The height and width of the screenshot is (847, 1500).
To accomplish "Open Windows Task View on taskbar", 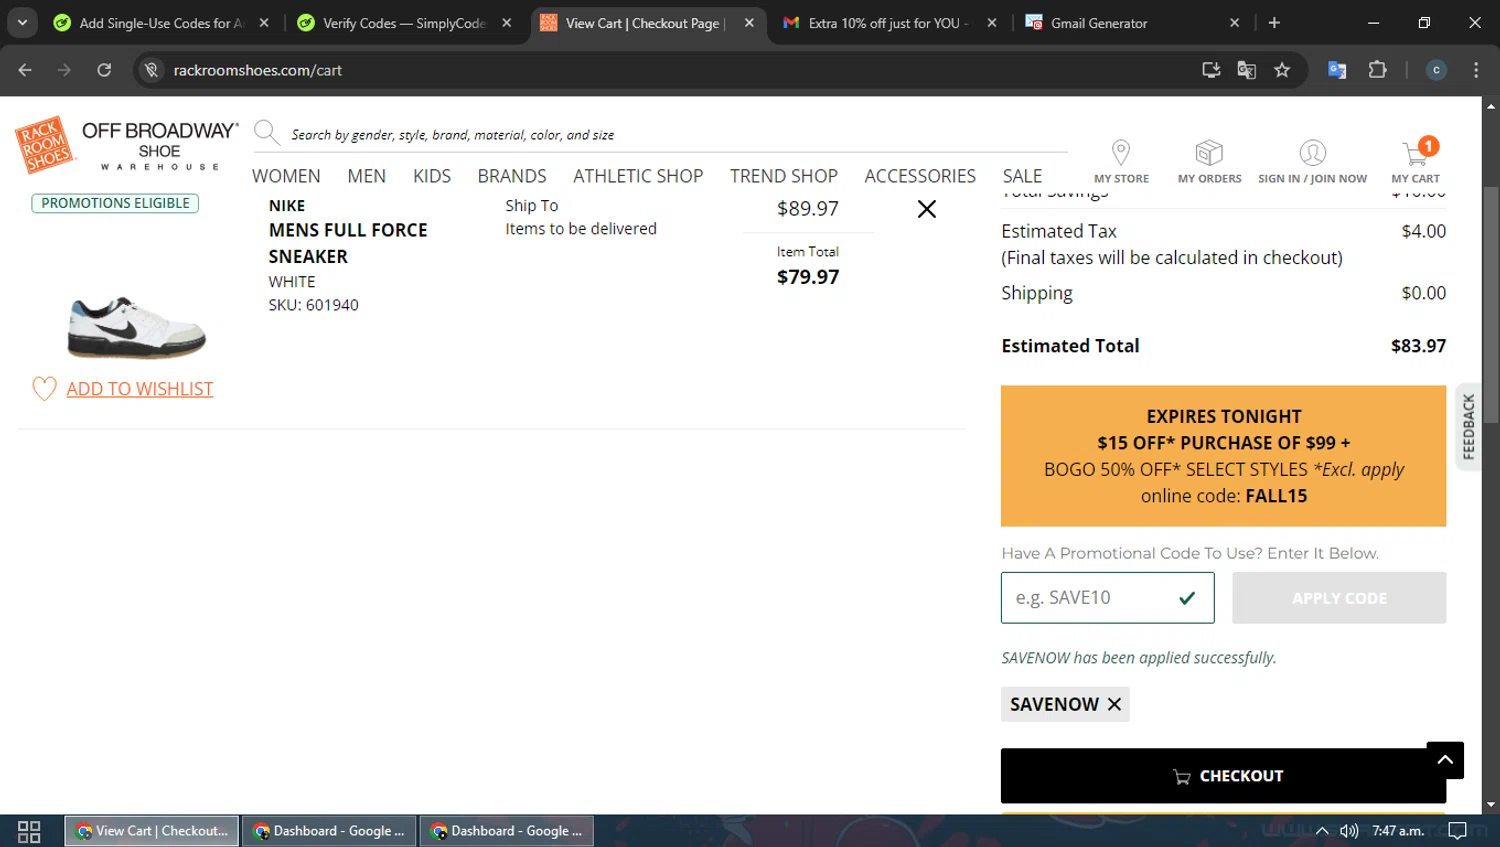I will tap(29, 831).
